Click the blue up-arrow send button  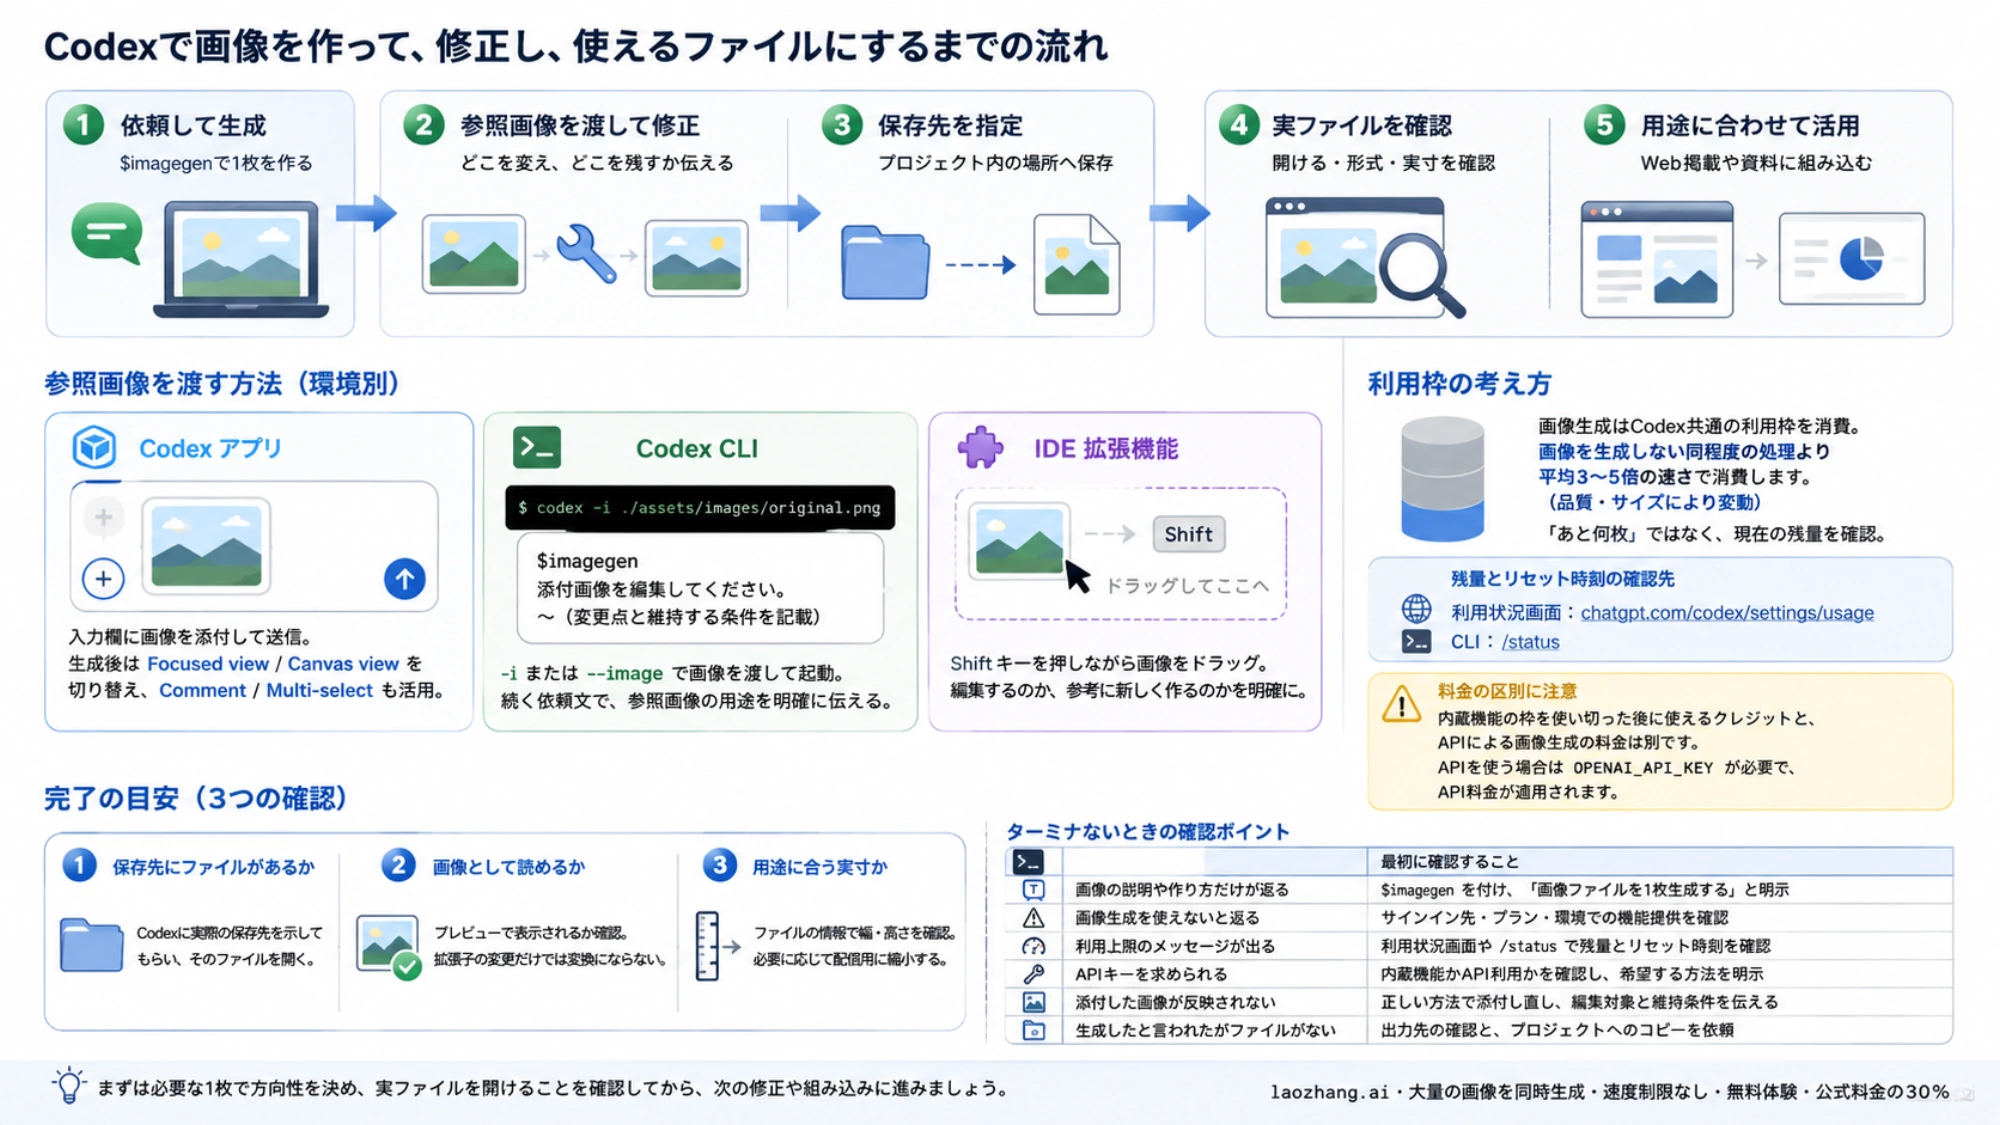pos(405,579)
